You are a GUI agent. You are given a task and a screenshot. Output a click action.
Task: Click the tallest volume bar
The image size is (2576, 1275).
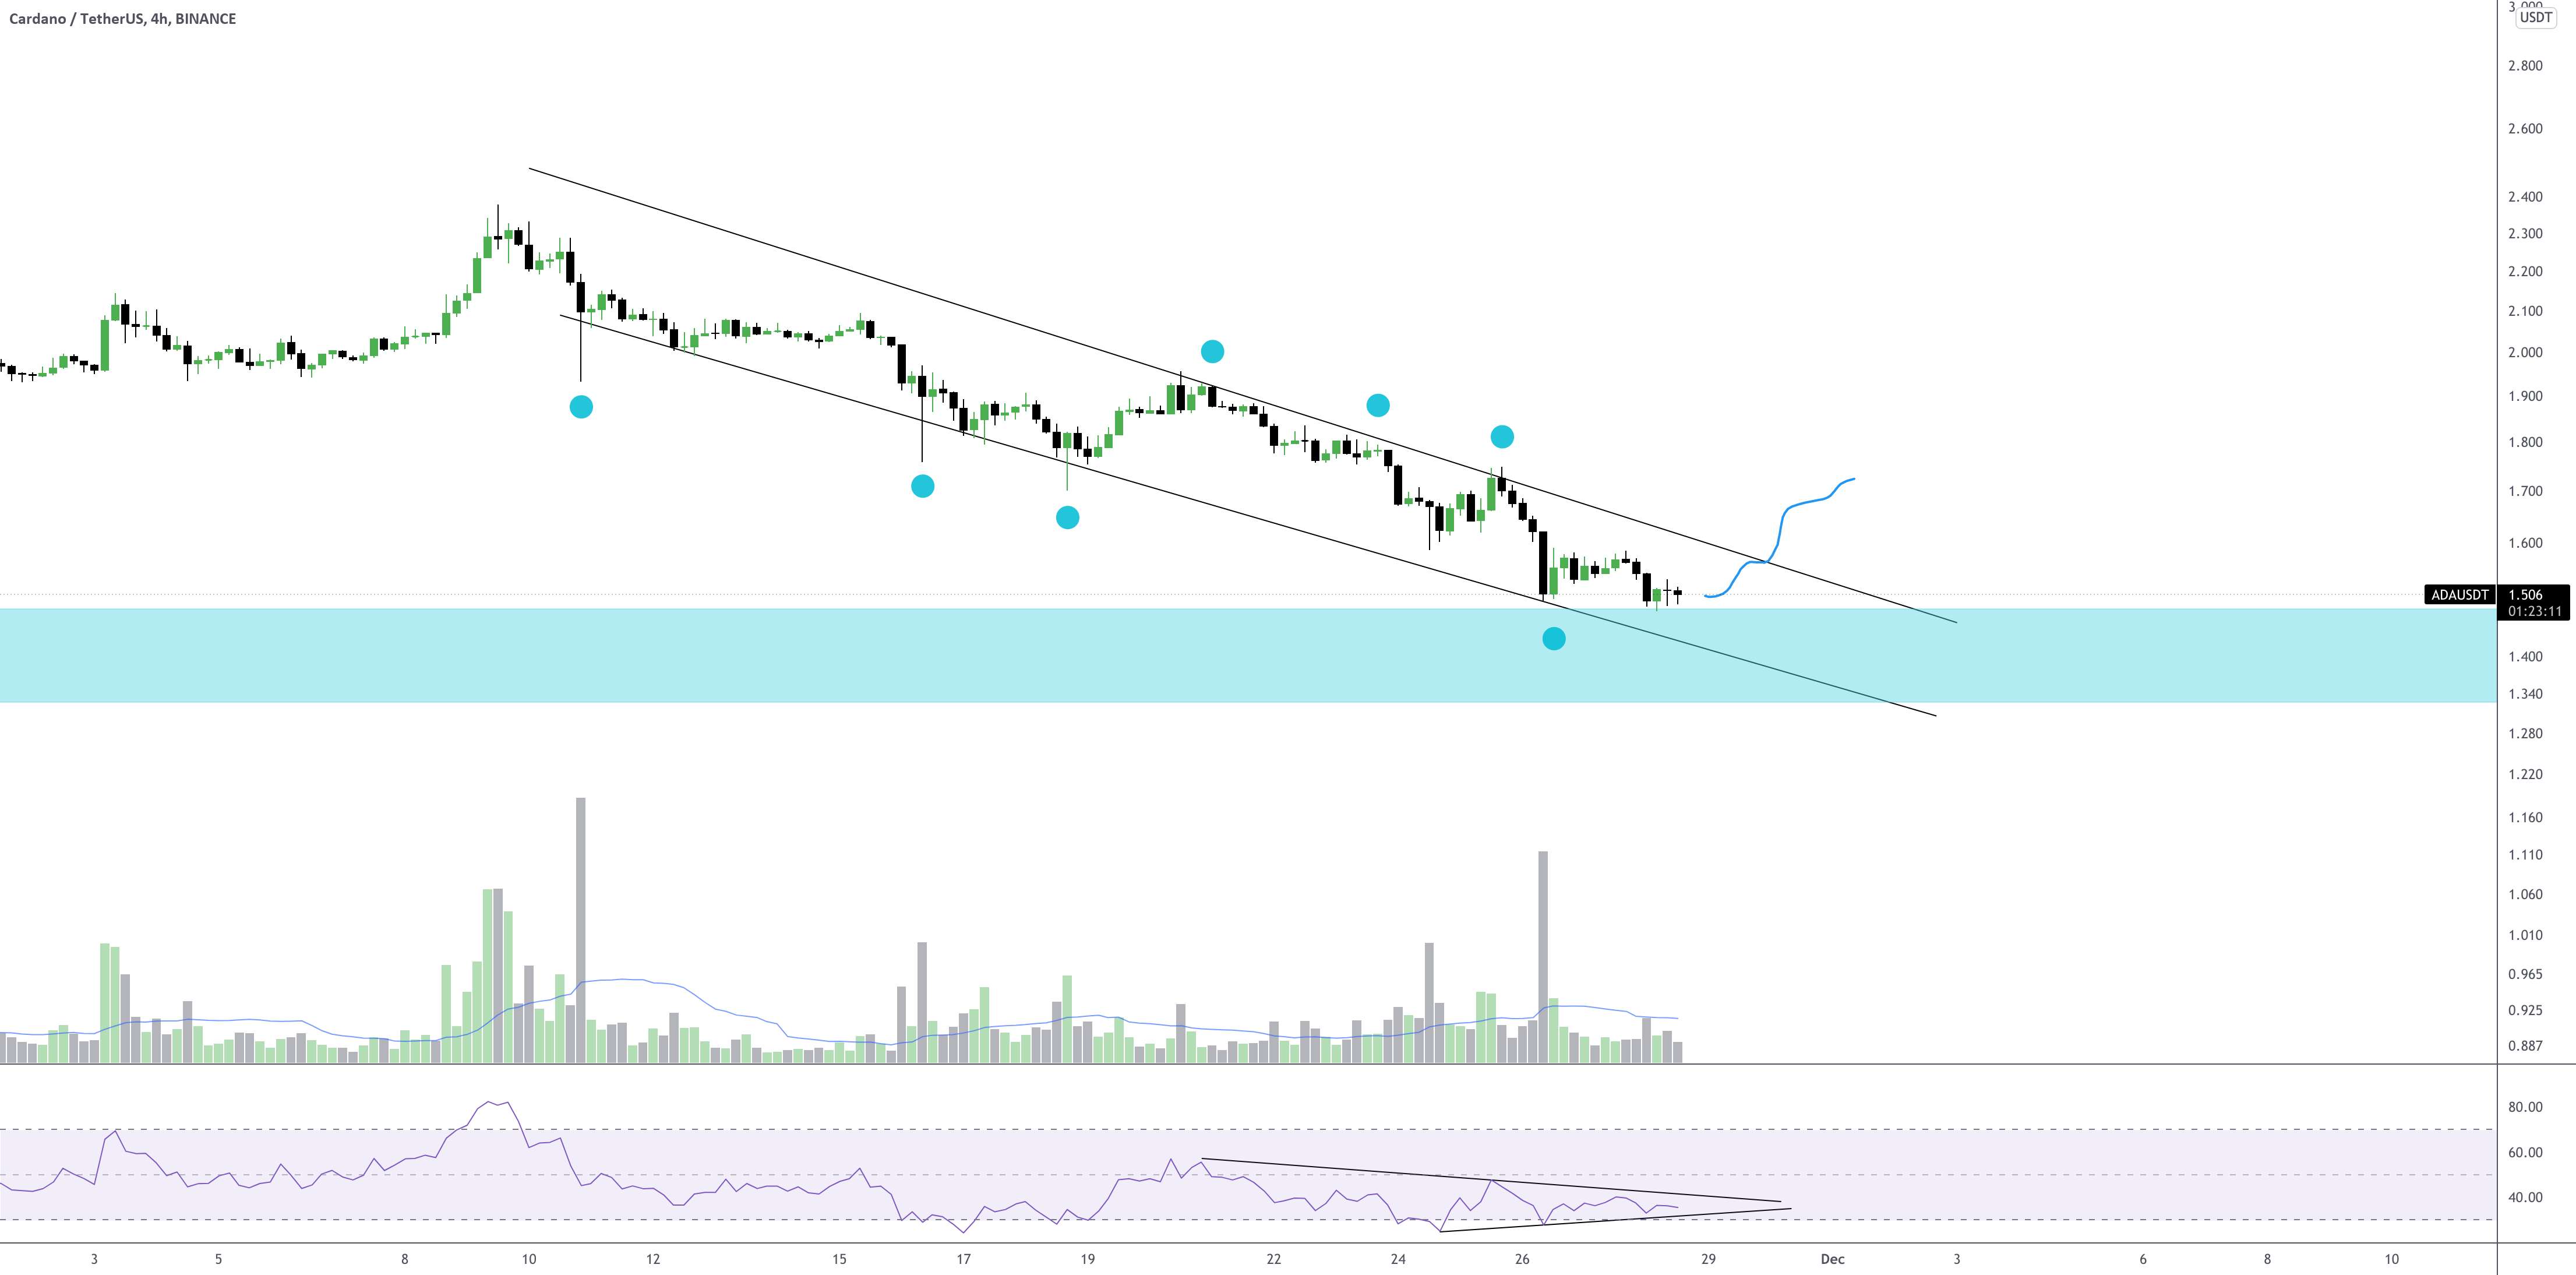pyautogui.click(x=581, y=930)
